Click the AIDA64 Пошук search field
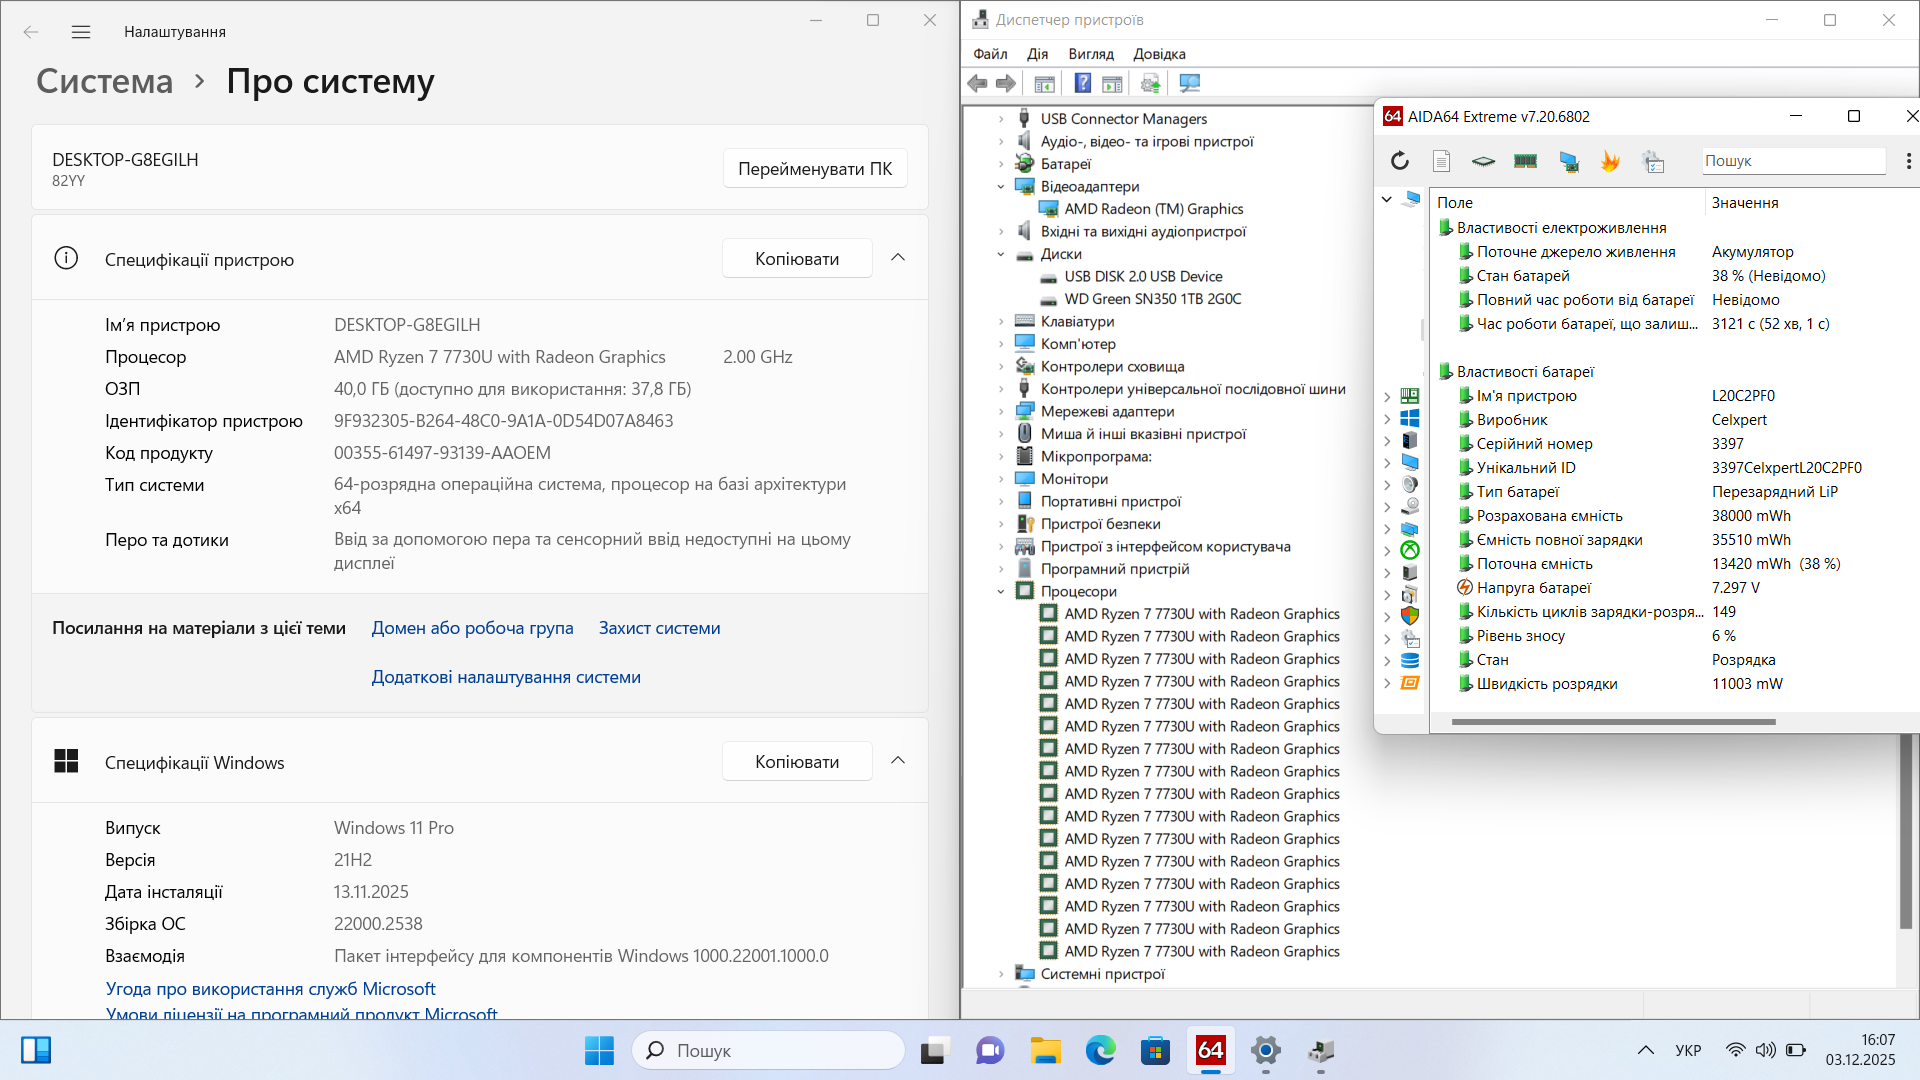Viewport: 1920px width, 1080px height. pyautogui.click(x=1793, y=161)
